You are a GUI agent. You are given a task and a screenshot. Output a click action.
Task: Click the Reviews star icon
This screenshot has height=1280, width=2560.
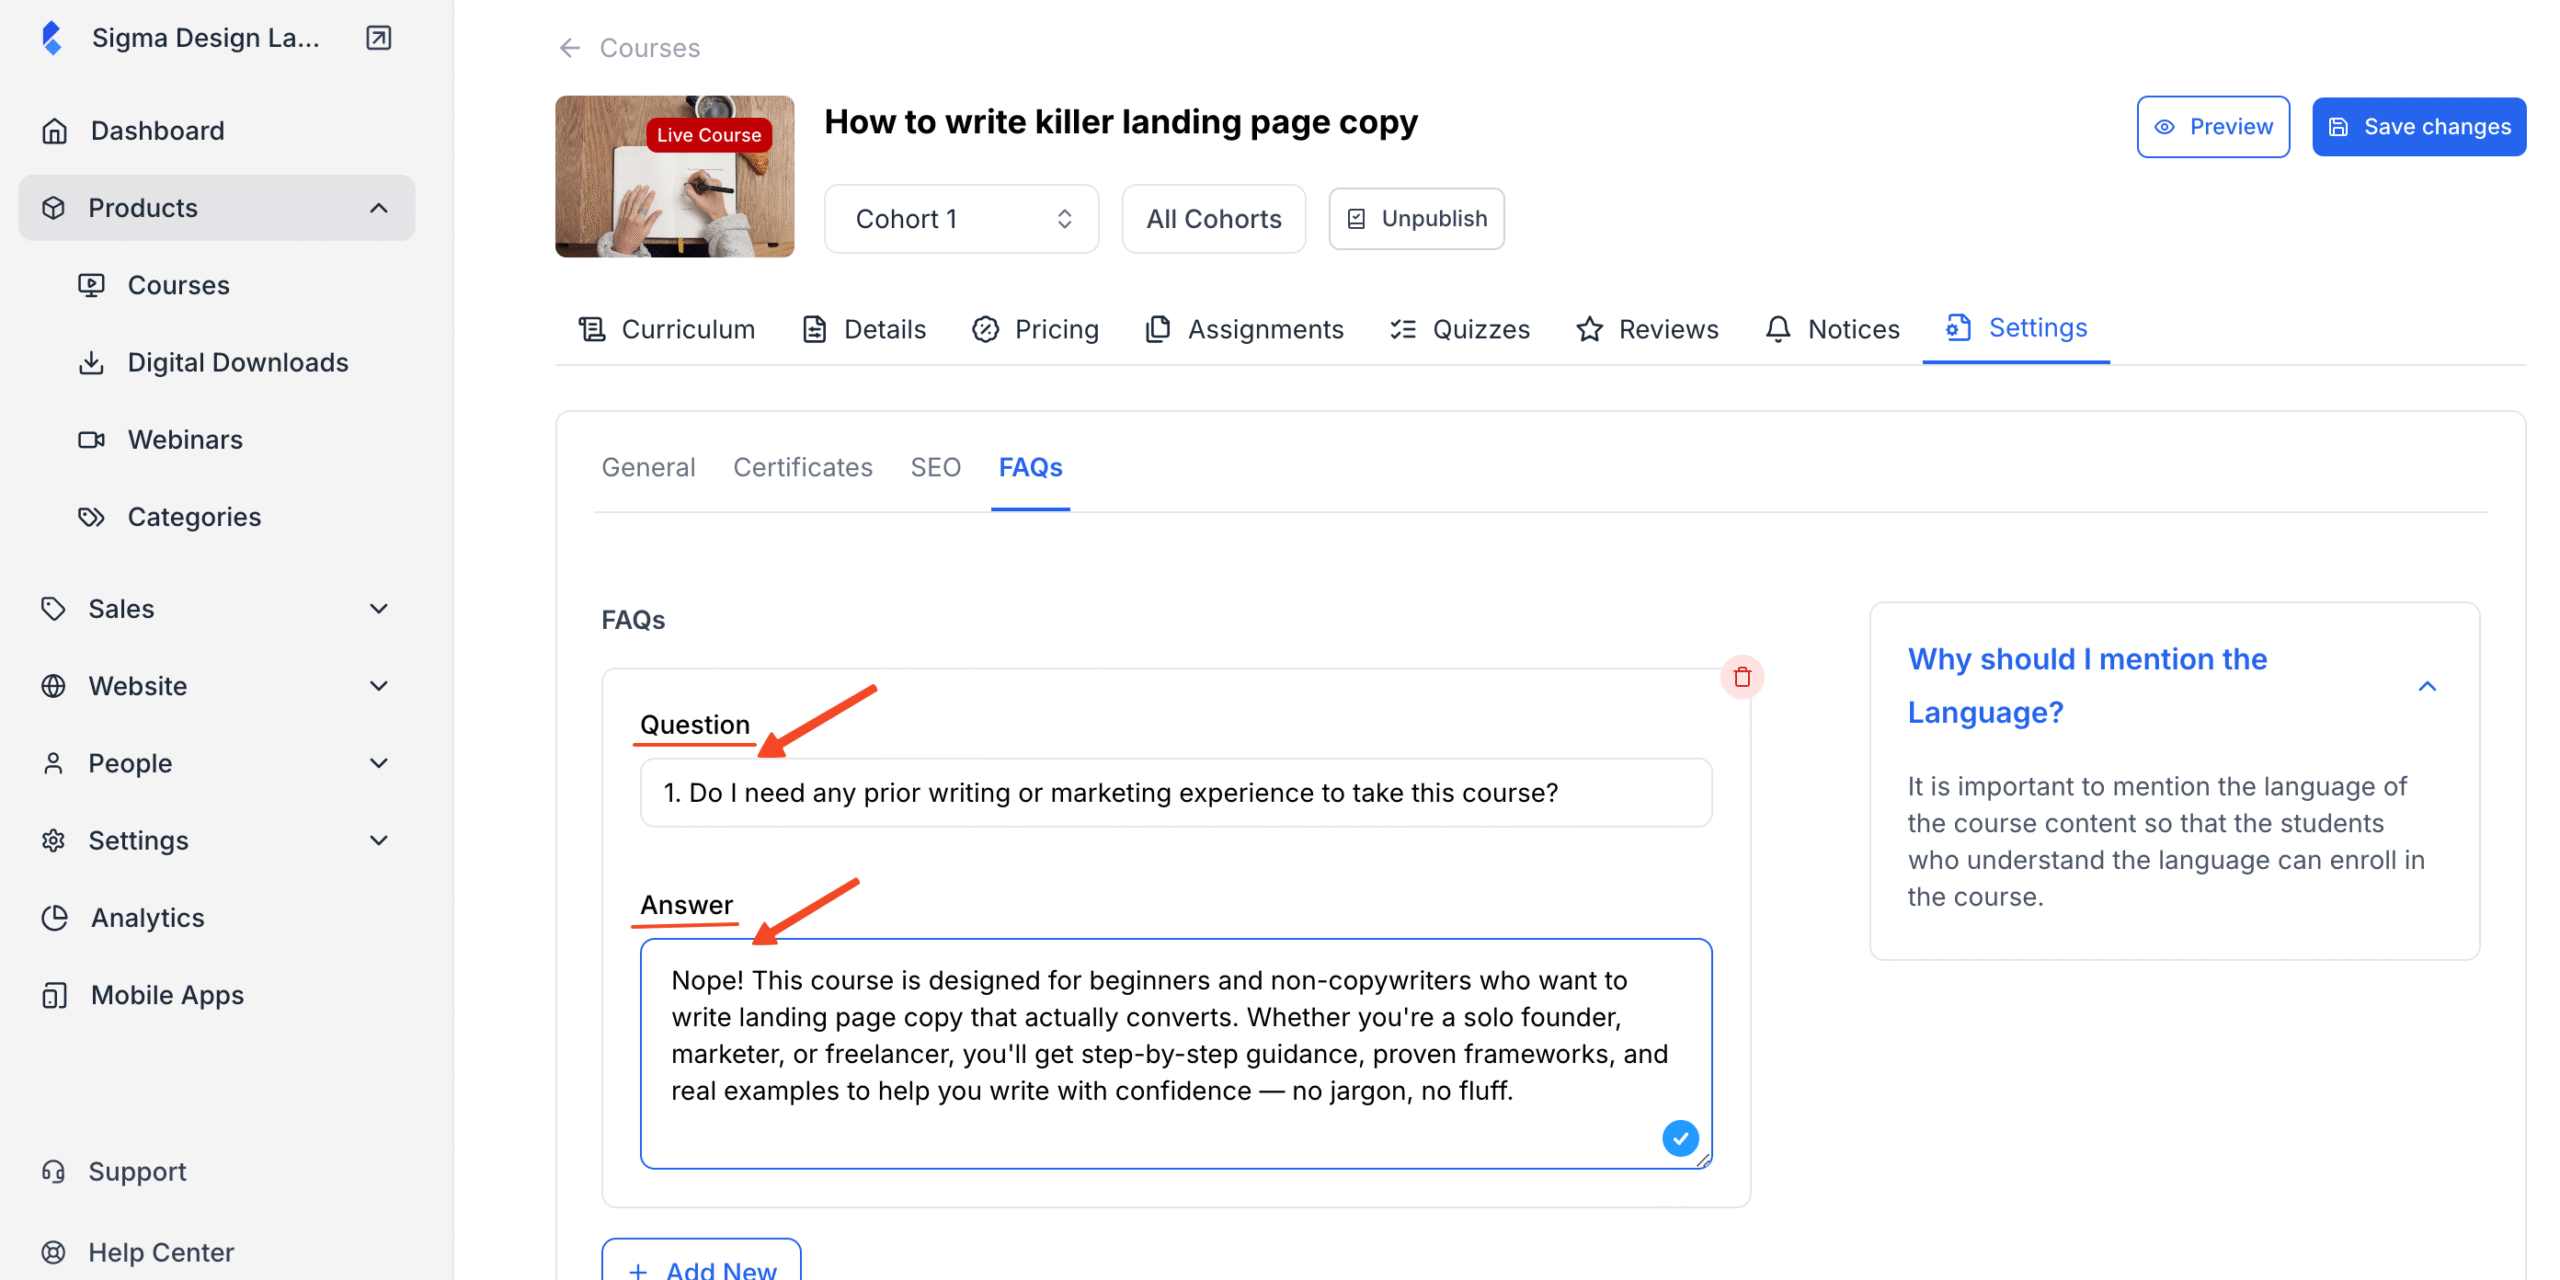[1589, 329]
